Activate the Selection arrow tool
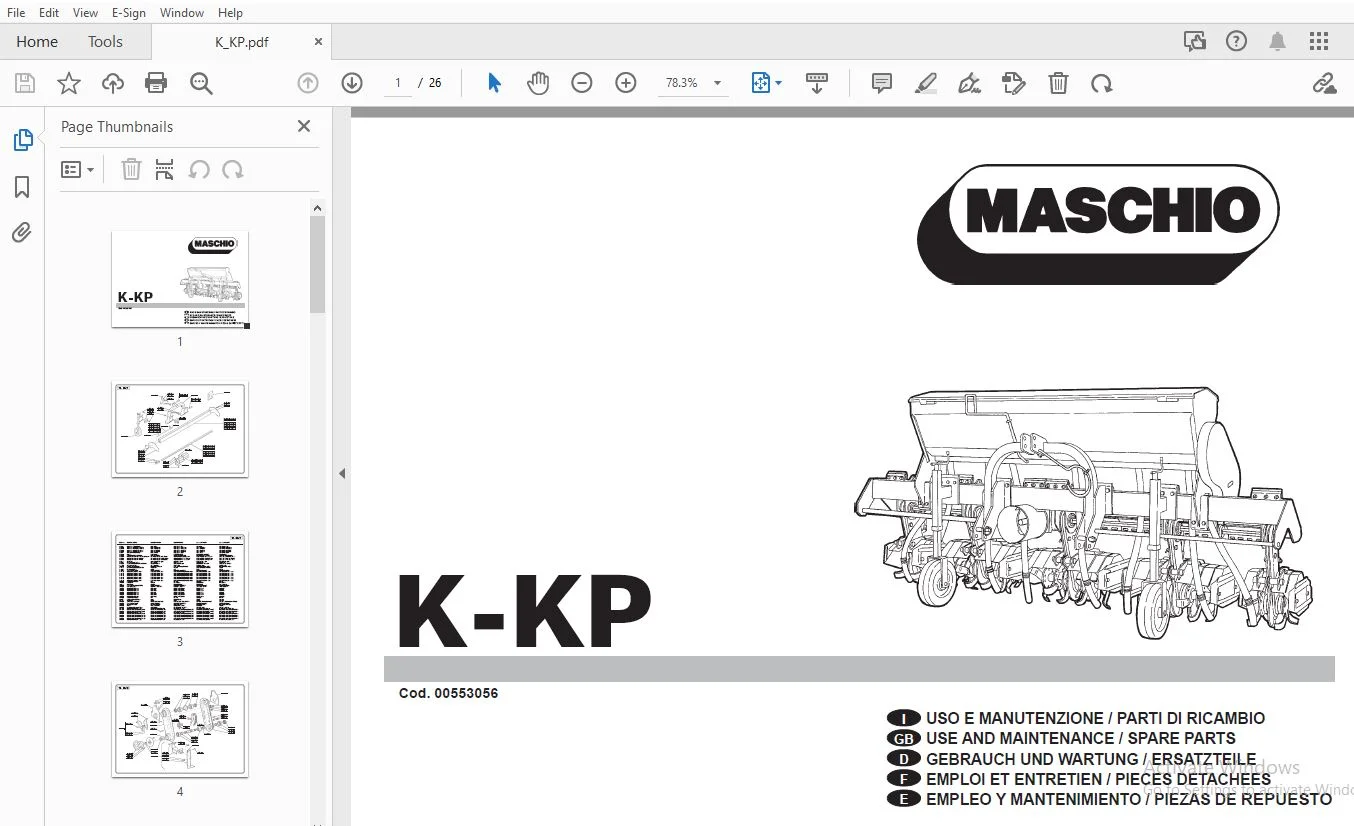This screenshot has width=1354, height=826. point(494,83)
